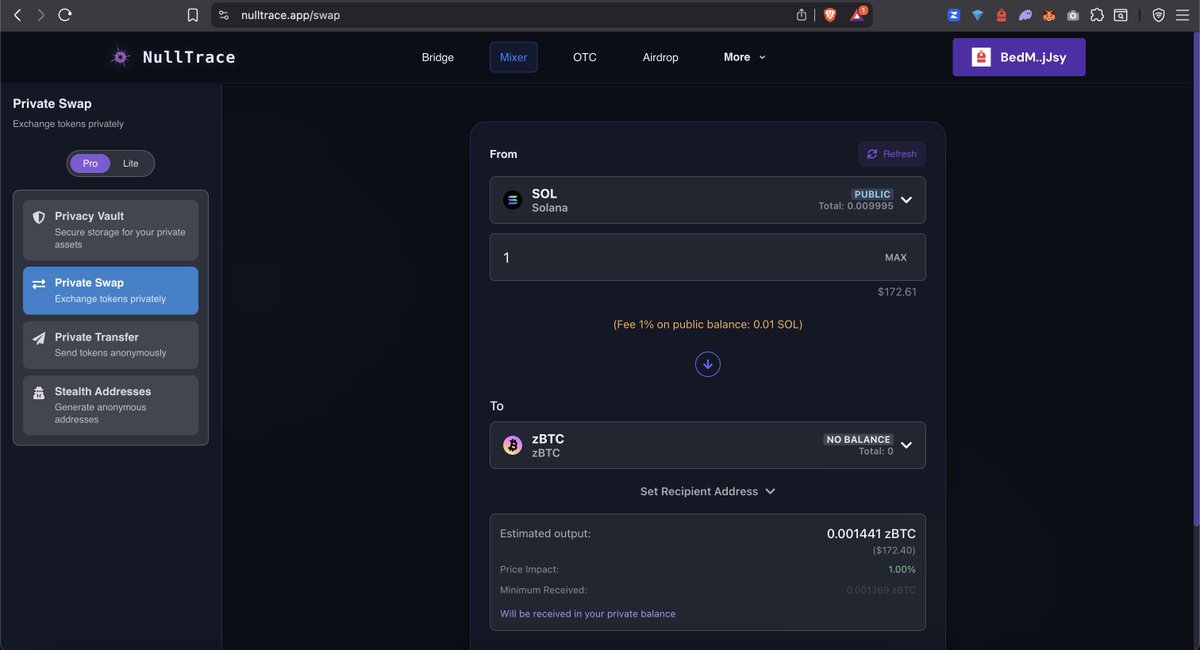Click the NullTrace brand name

[x=189, y=57]
